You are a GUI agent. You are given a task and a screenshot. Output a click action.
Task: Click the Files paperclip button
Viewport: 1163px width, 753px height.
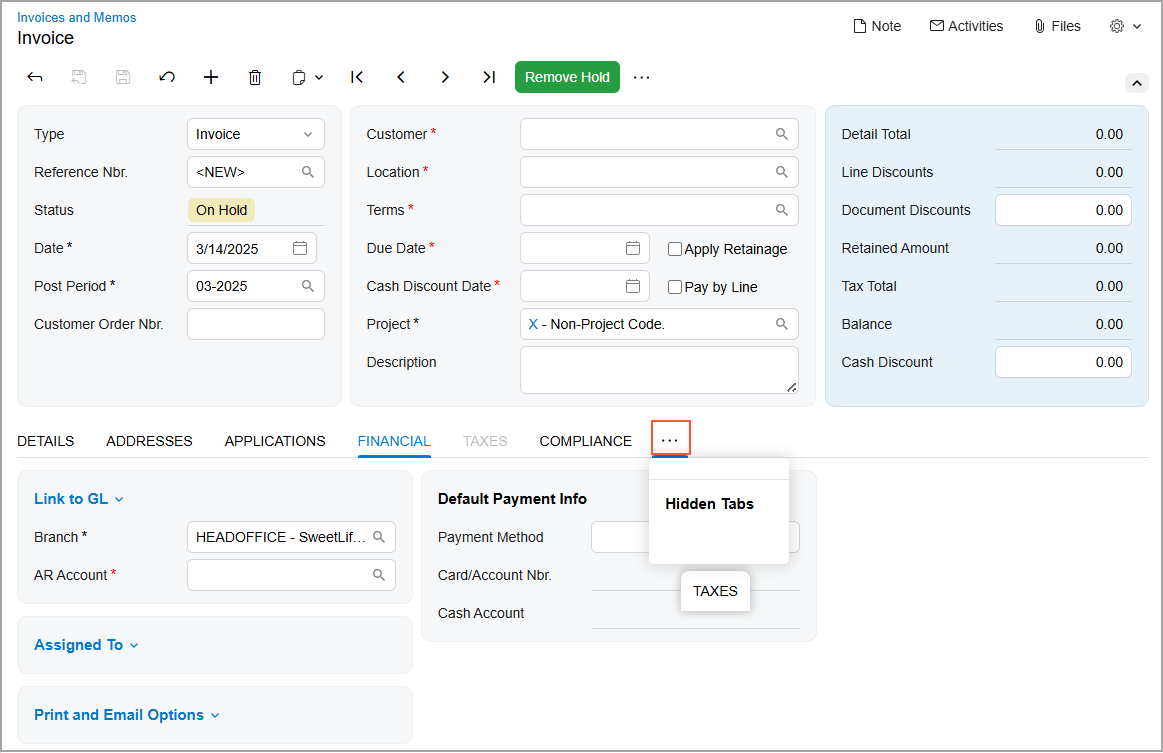tap(1057, 26)
